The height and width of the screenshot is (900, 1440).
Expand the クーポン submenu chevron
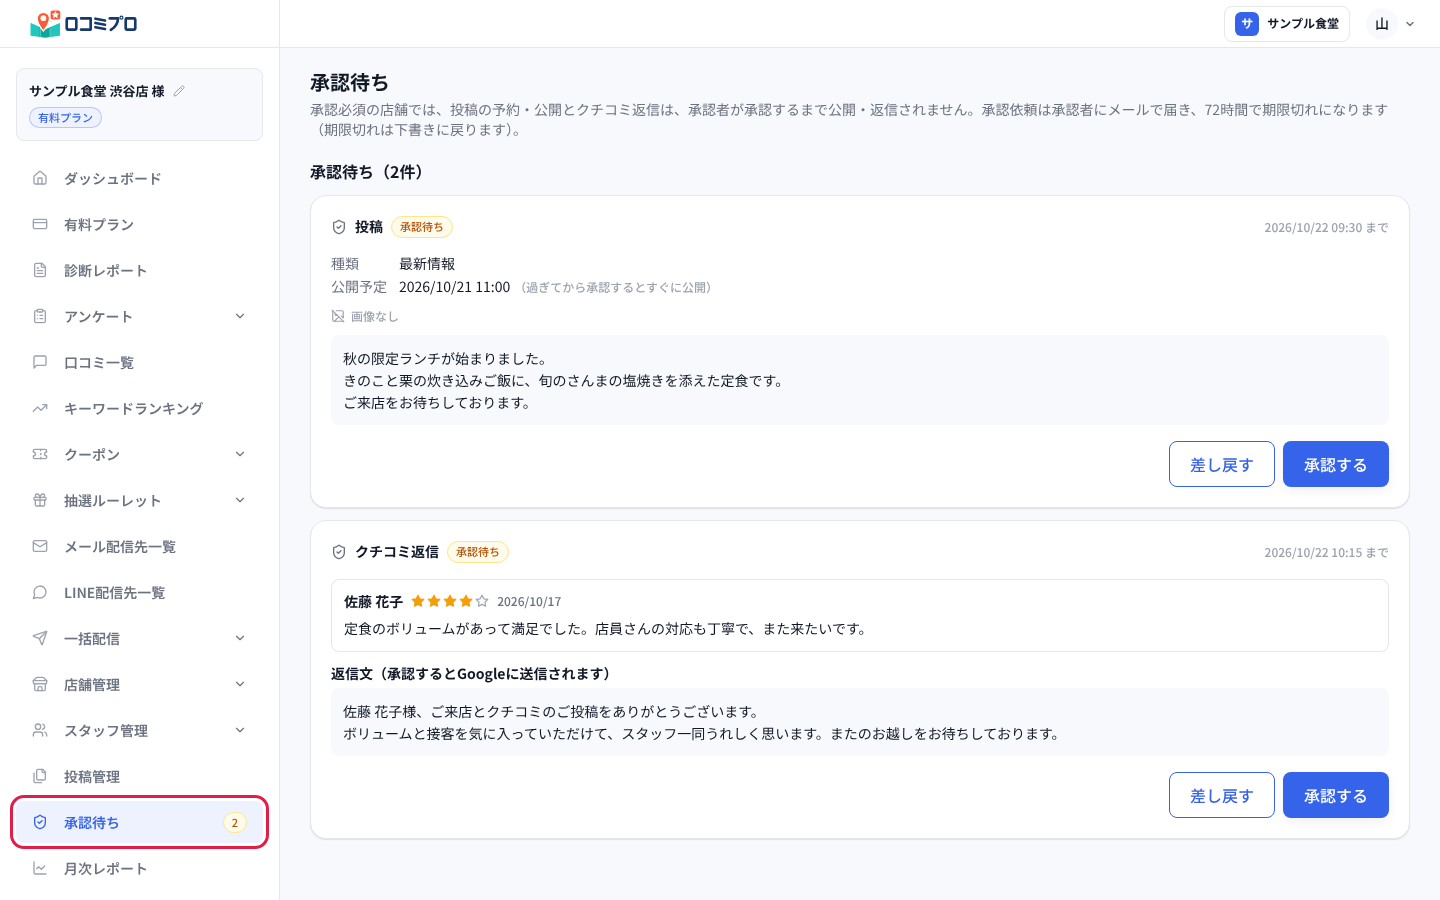pos(240,454)
